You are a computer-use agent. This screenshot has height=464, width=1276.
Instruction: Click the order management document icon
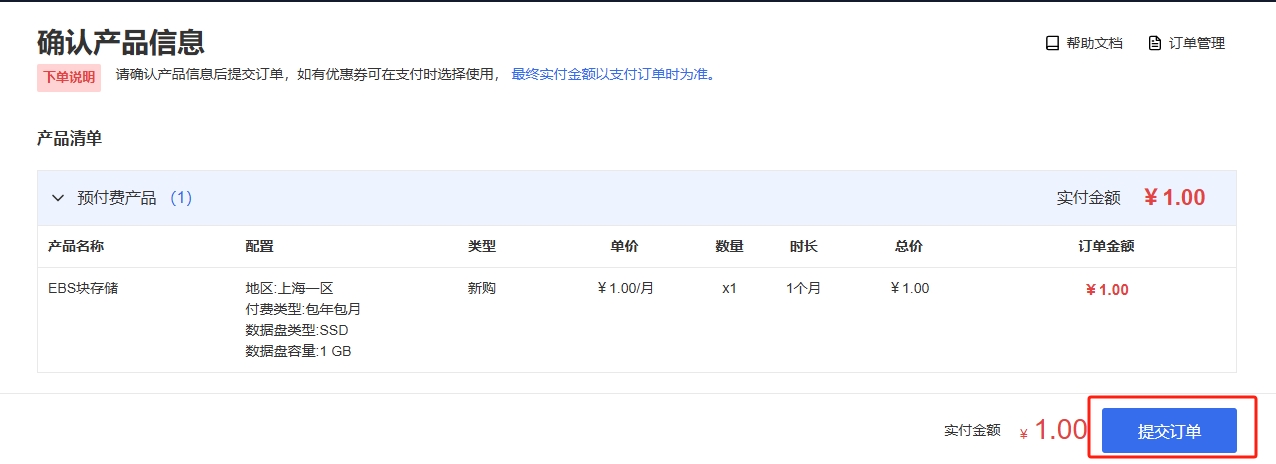click(x=1155, y=43)
